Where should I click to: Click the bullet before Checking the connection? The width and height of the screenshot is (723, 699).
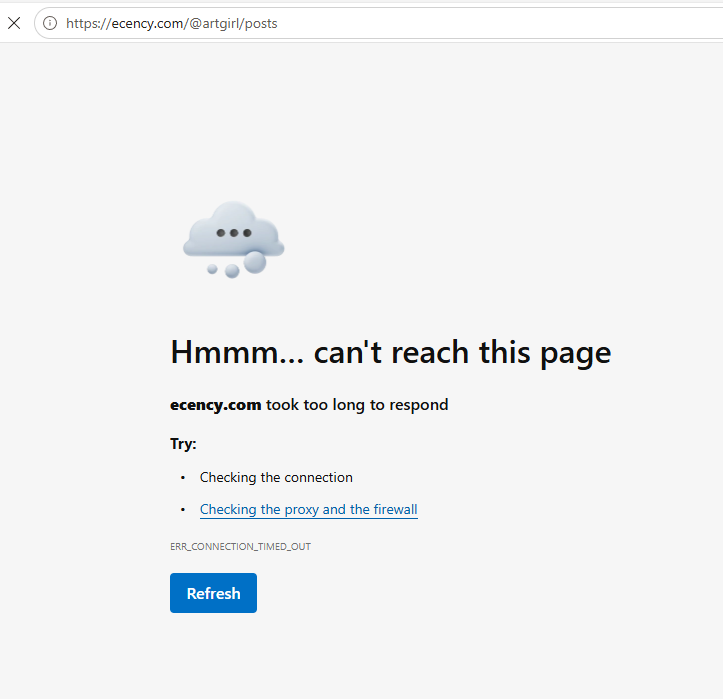click(x=183, y=478)
